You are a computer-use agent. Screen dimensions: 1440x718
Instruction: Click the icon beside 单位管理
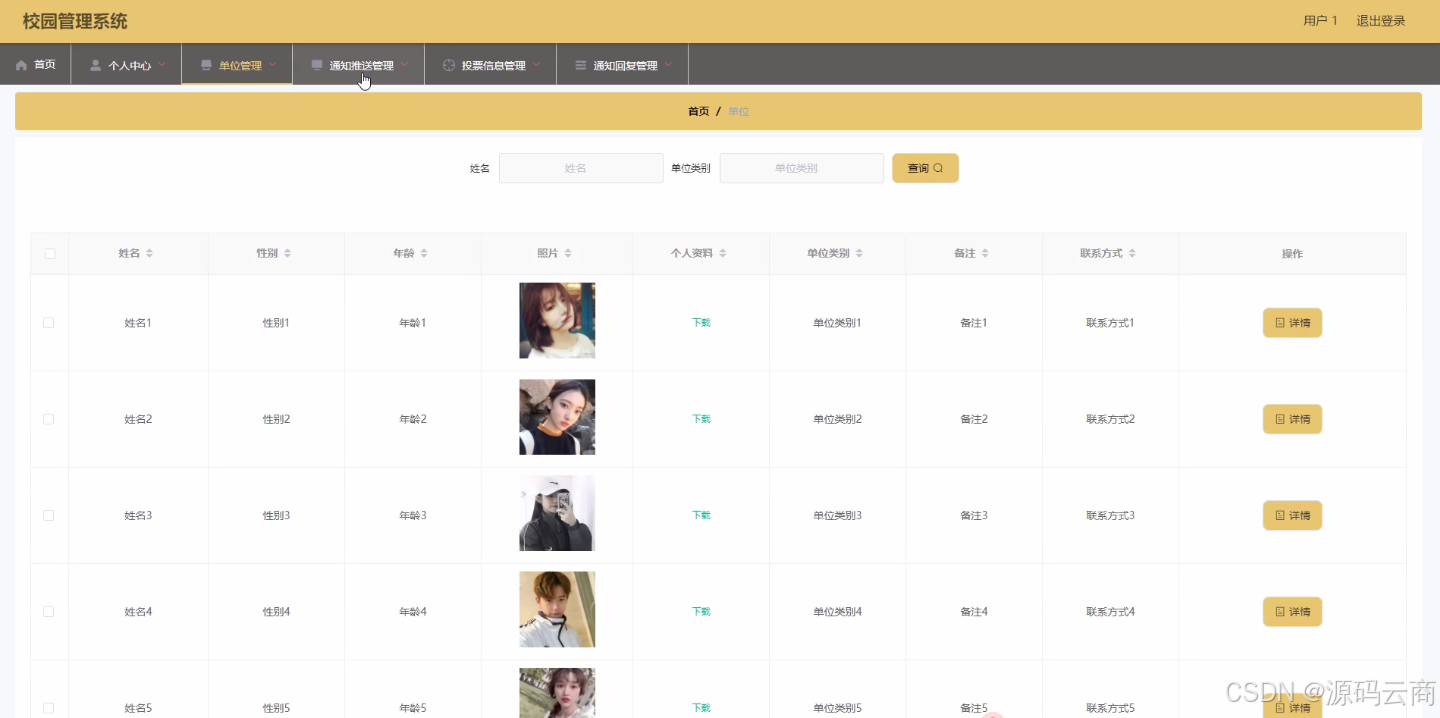[x=206, y=66]
